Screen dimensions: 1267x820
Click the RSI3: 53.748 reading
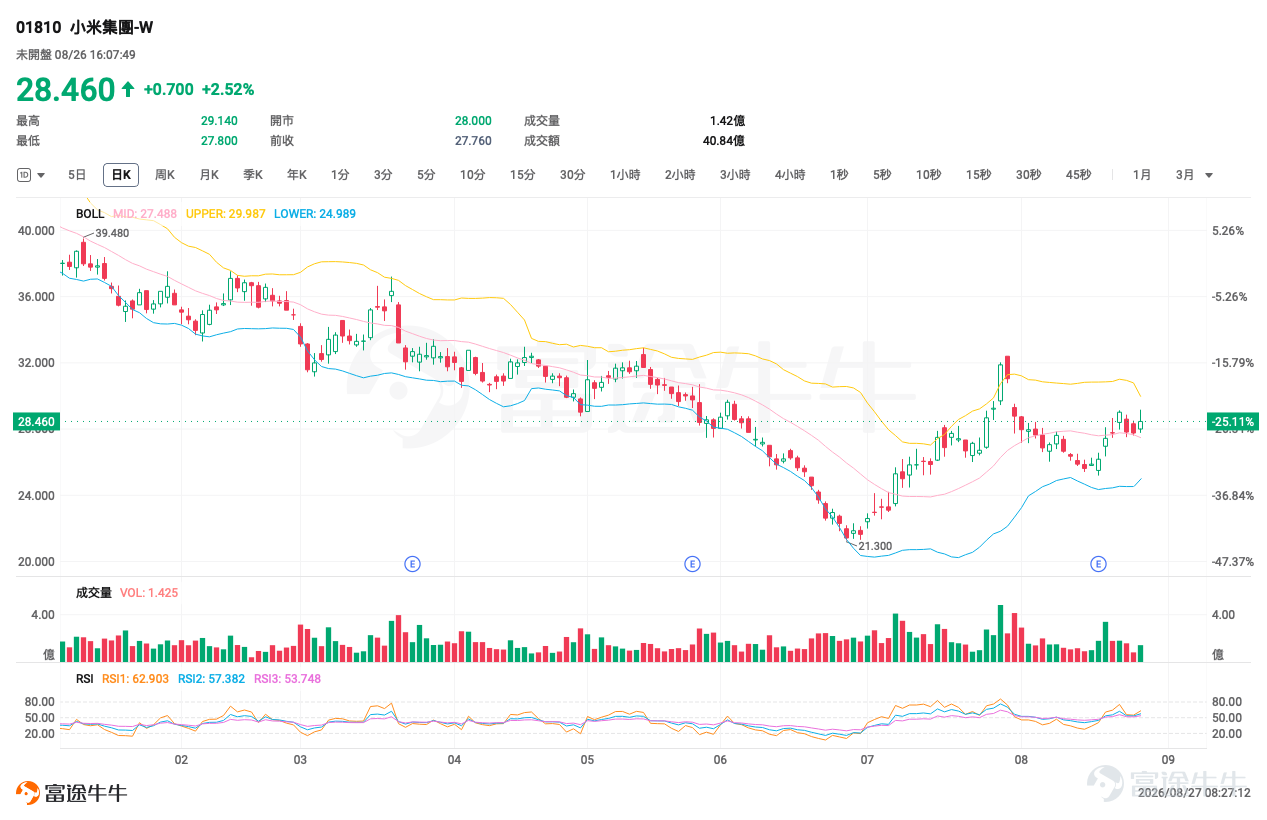287,678
